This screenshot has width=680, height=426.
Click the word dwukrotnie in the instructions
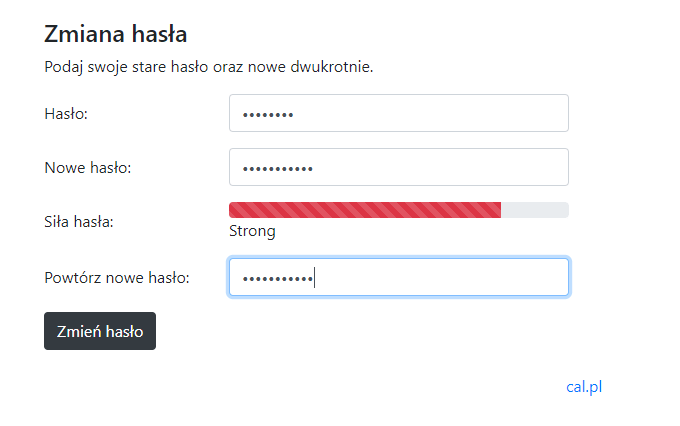[x=332, y=67]
